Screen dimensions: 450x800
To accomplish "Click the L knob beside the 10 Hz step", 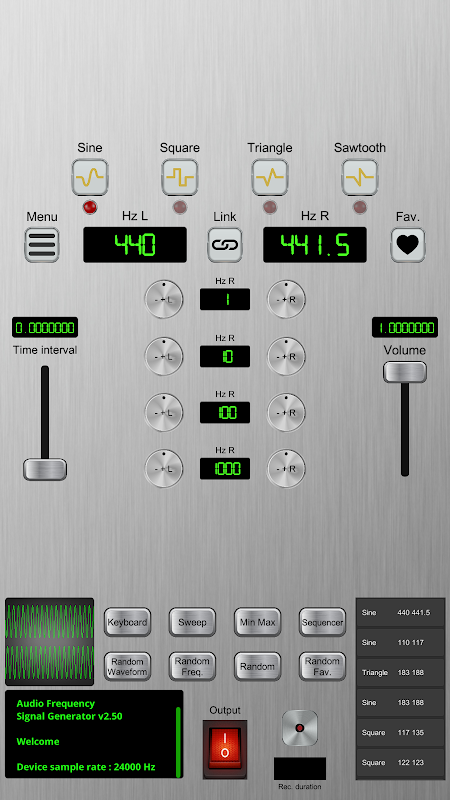I will (164, 356).
